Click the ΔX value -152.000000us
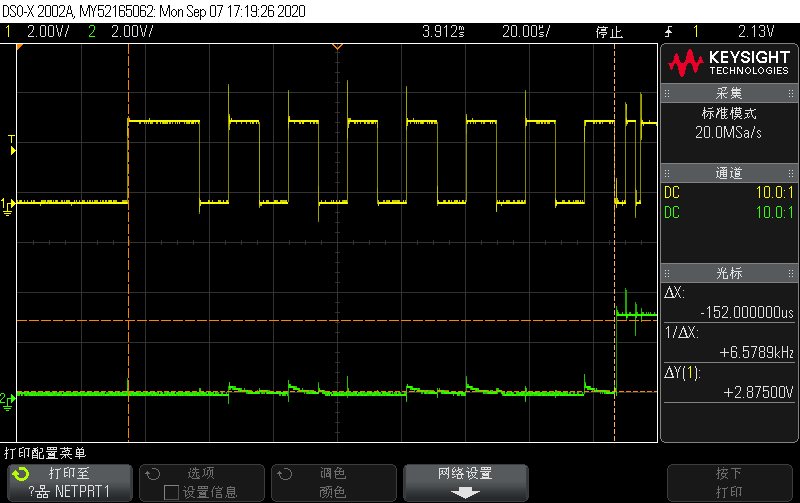The image size is (800, 503). click(x=747, y=312)
